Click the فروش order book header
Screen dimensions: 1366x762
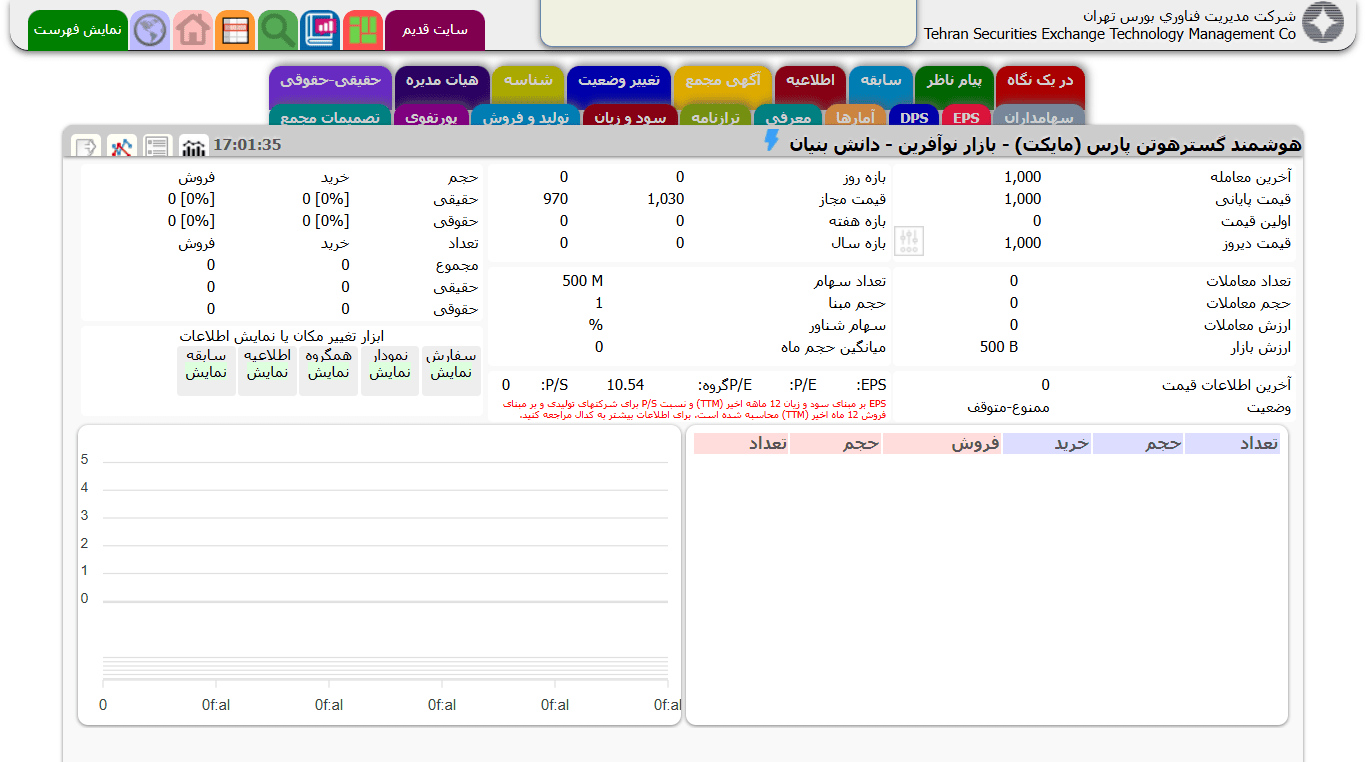(942, 444)
